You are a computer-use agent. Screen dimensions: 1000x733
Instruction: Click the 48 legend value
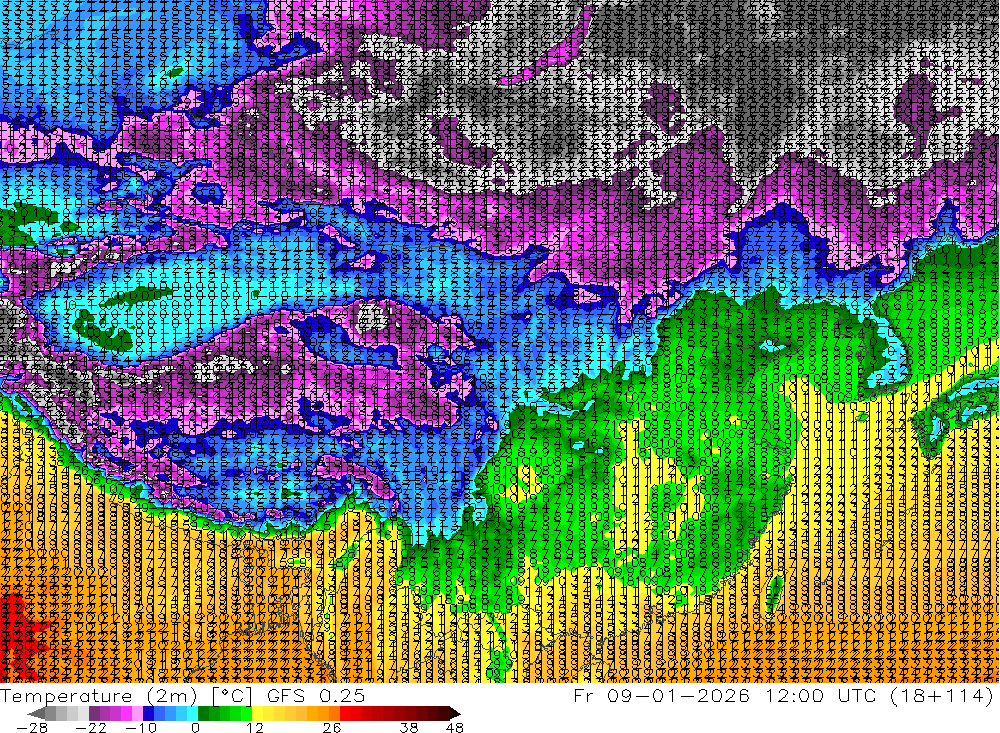(455, 728)
